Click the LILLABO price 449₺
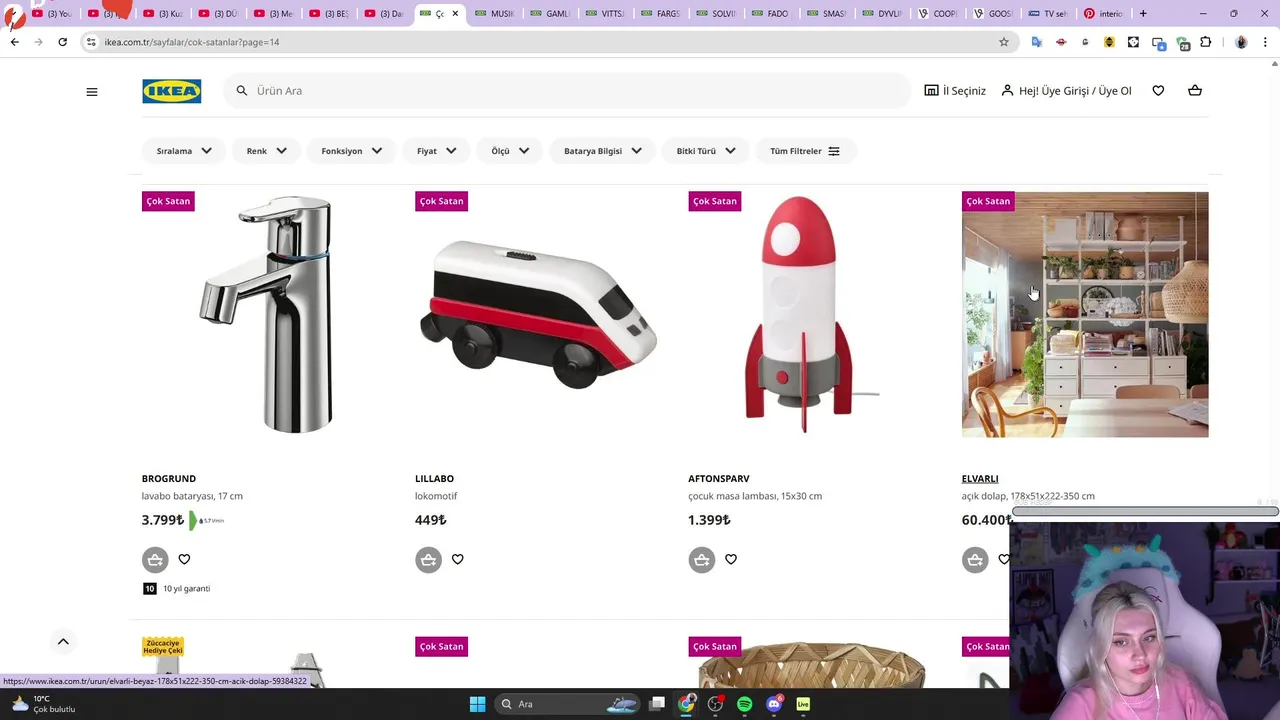The image size is (1280, 720). (431, 520)
